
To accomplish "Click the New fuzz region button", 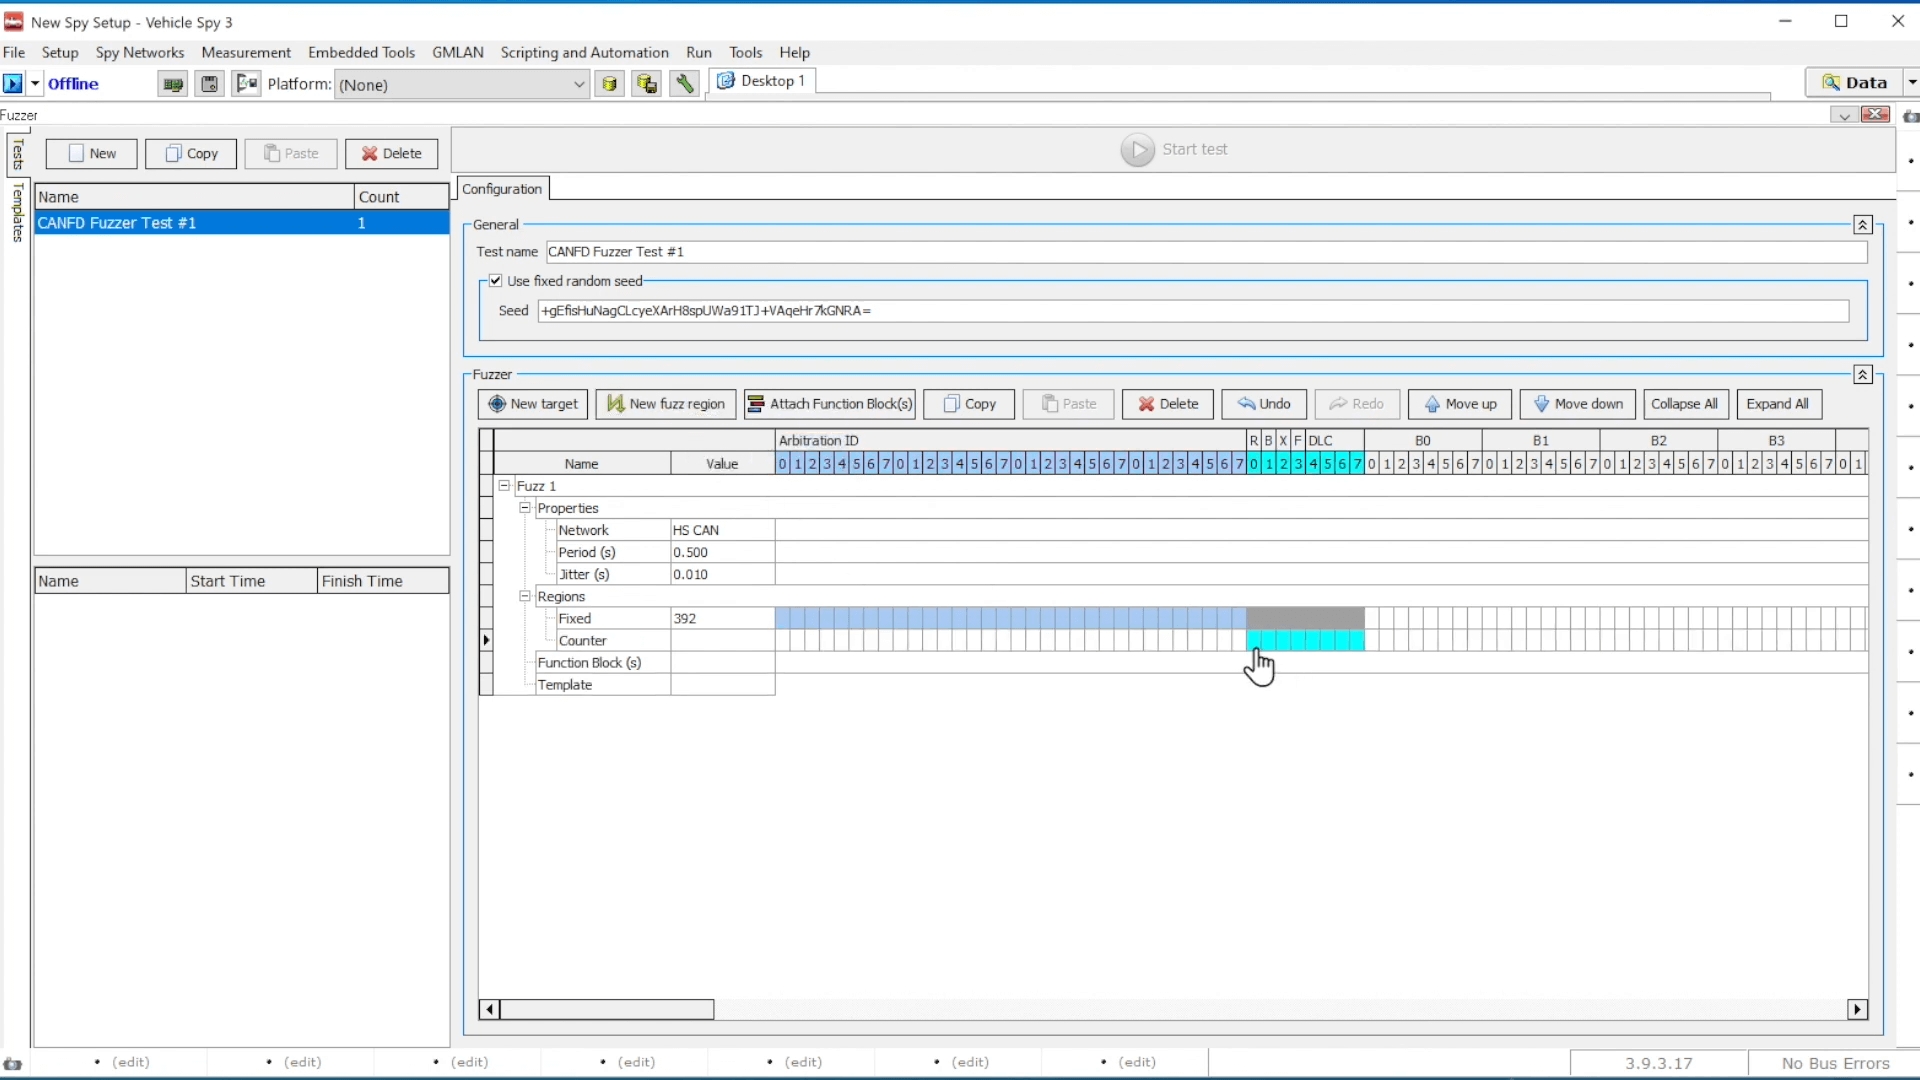I will [x=666, y=404].
